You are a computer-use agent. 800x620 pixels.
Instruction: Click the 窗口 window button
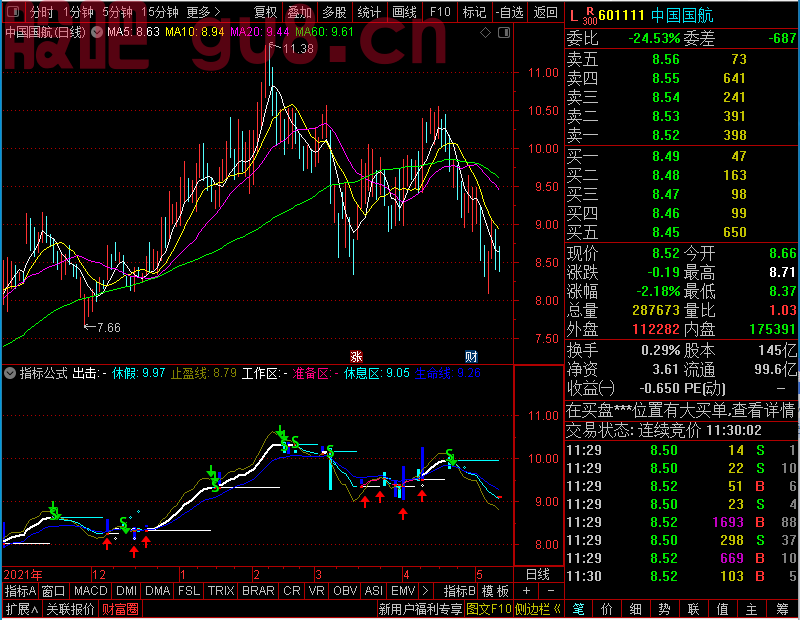(54, 591)
